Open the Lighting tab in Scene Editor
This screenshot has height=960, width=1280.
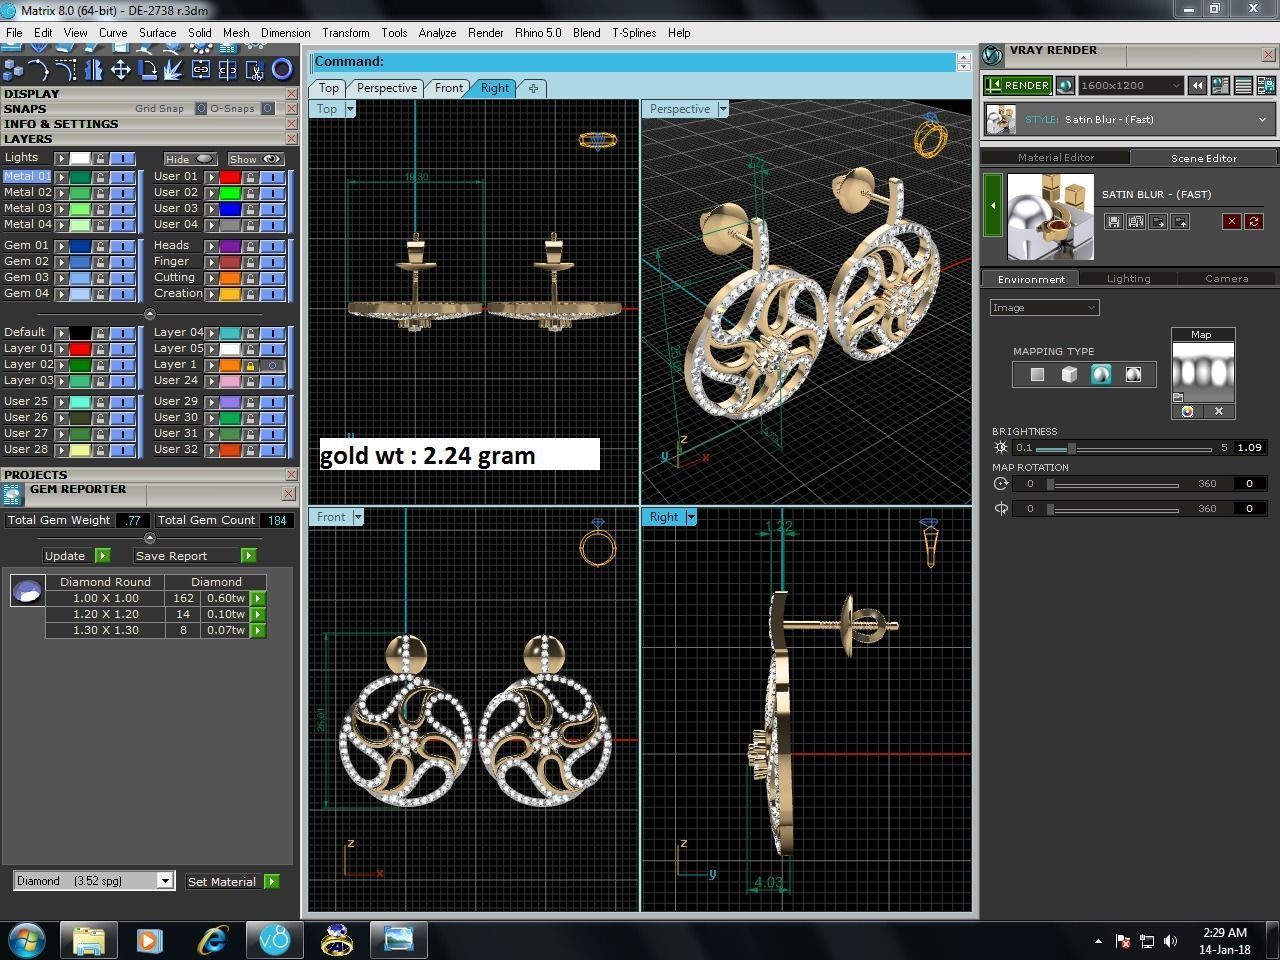1128,279
